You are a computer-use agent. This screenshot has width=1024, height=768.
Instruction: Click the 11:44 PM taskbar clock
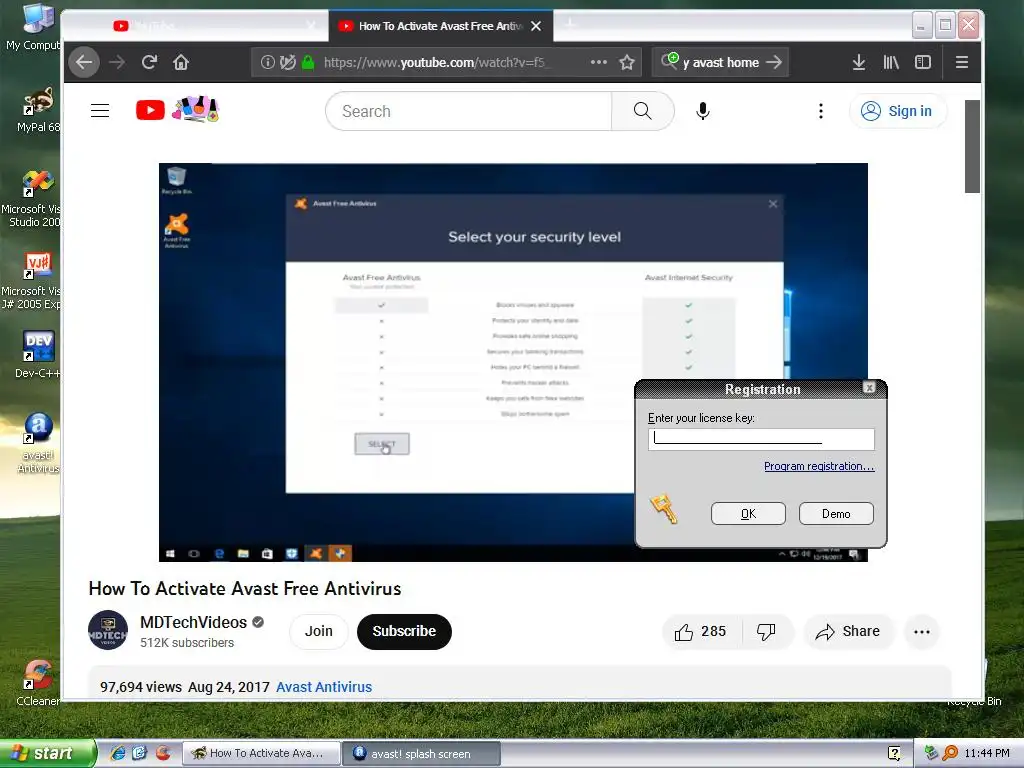point(987,753)
